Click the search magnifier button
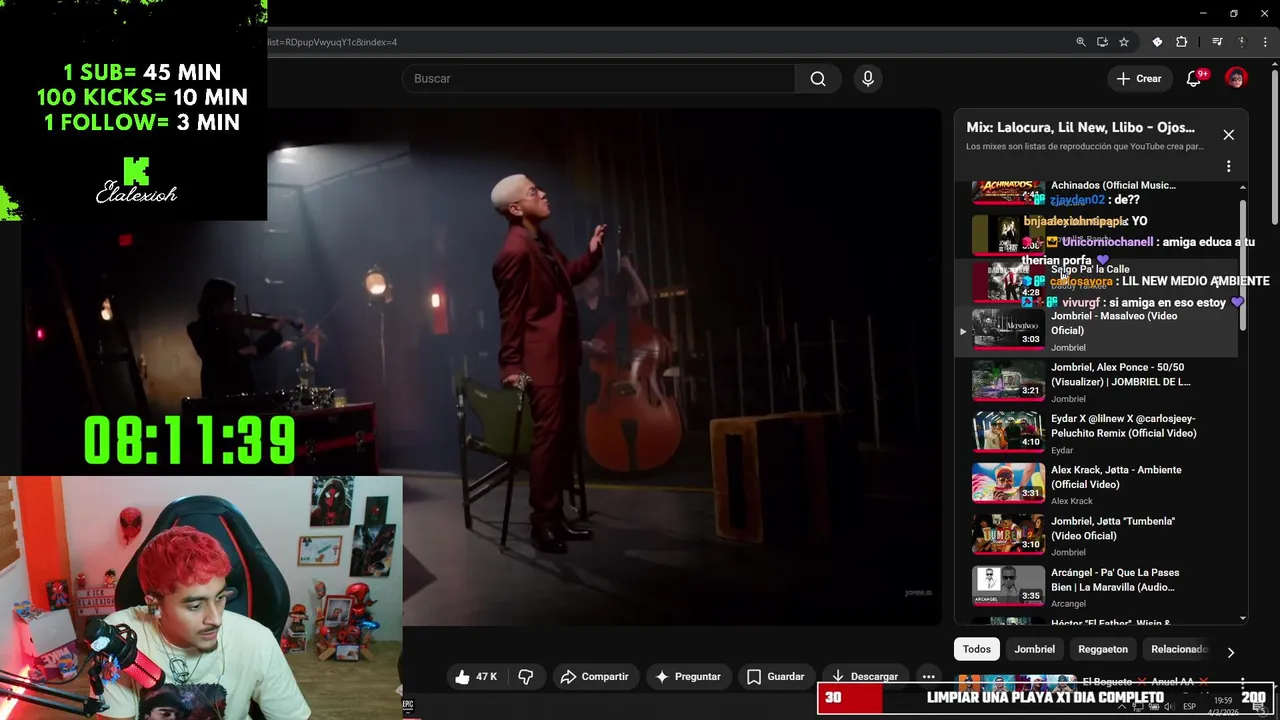This screenshot has width=1280, height=720. tap(818, 79)
